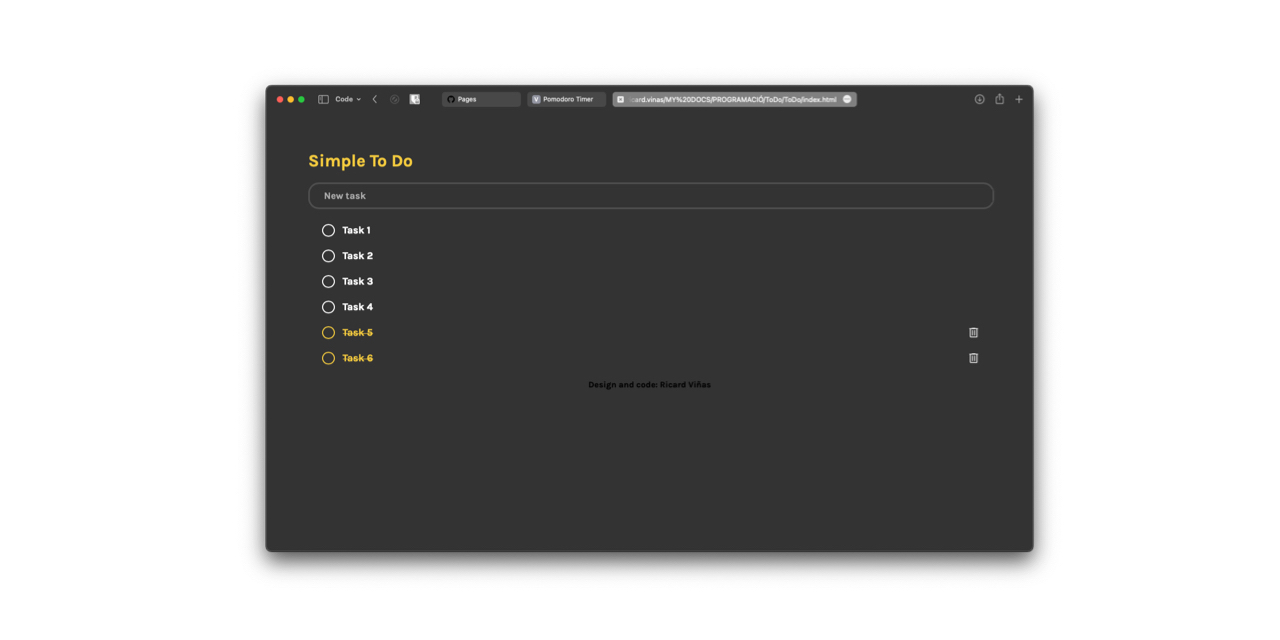Screen dimensions: 1280x640
Task: Click the Design and code: Ricard Viñas credit
Action: (x=650, y=383)
